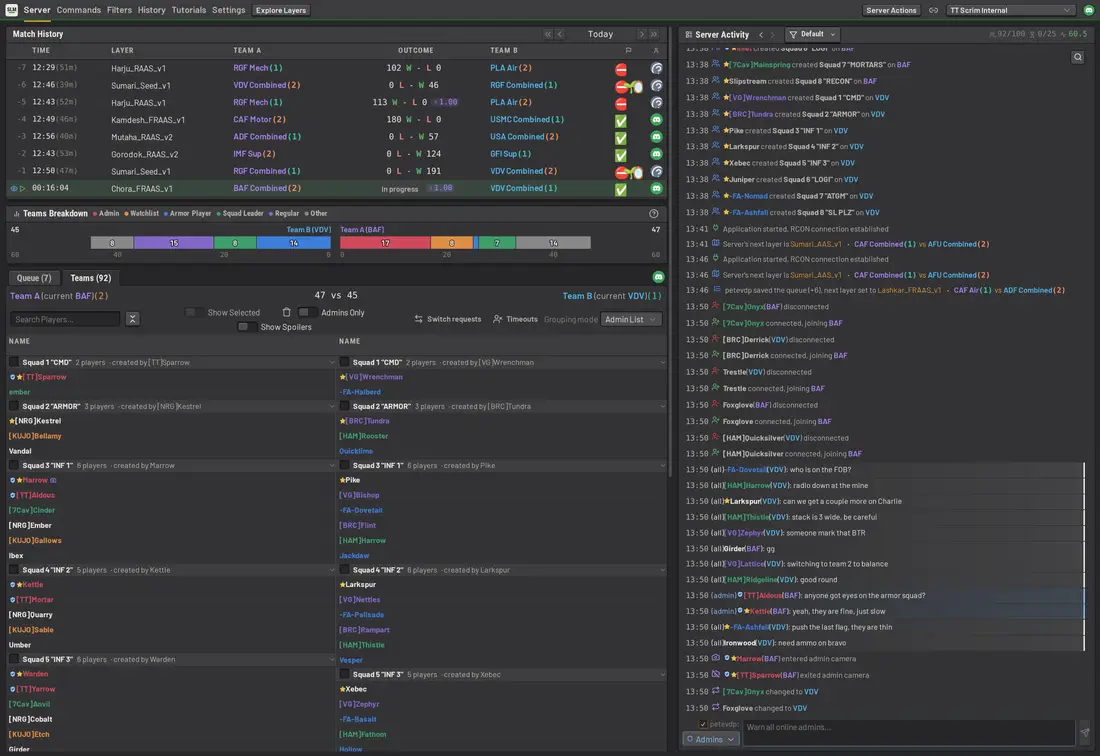
Task: Click the SLM app logo icon
Action: pos(11,10)
